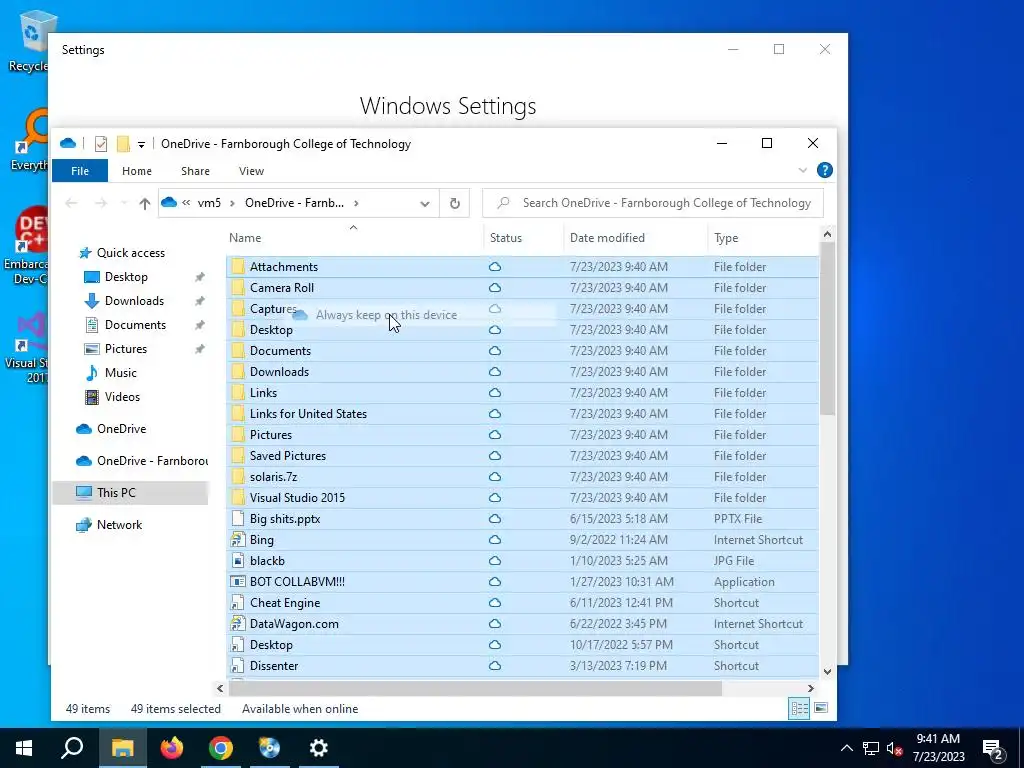
Task: Open the Customize Quick Access Toolbar dropdown
Action: pyautogui.click(x=141, y=144)
